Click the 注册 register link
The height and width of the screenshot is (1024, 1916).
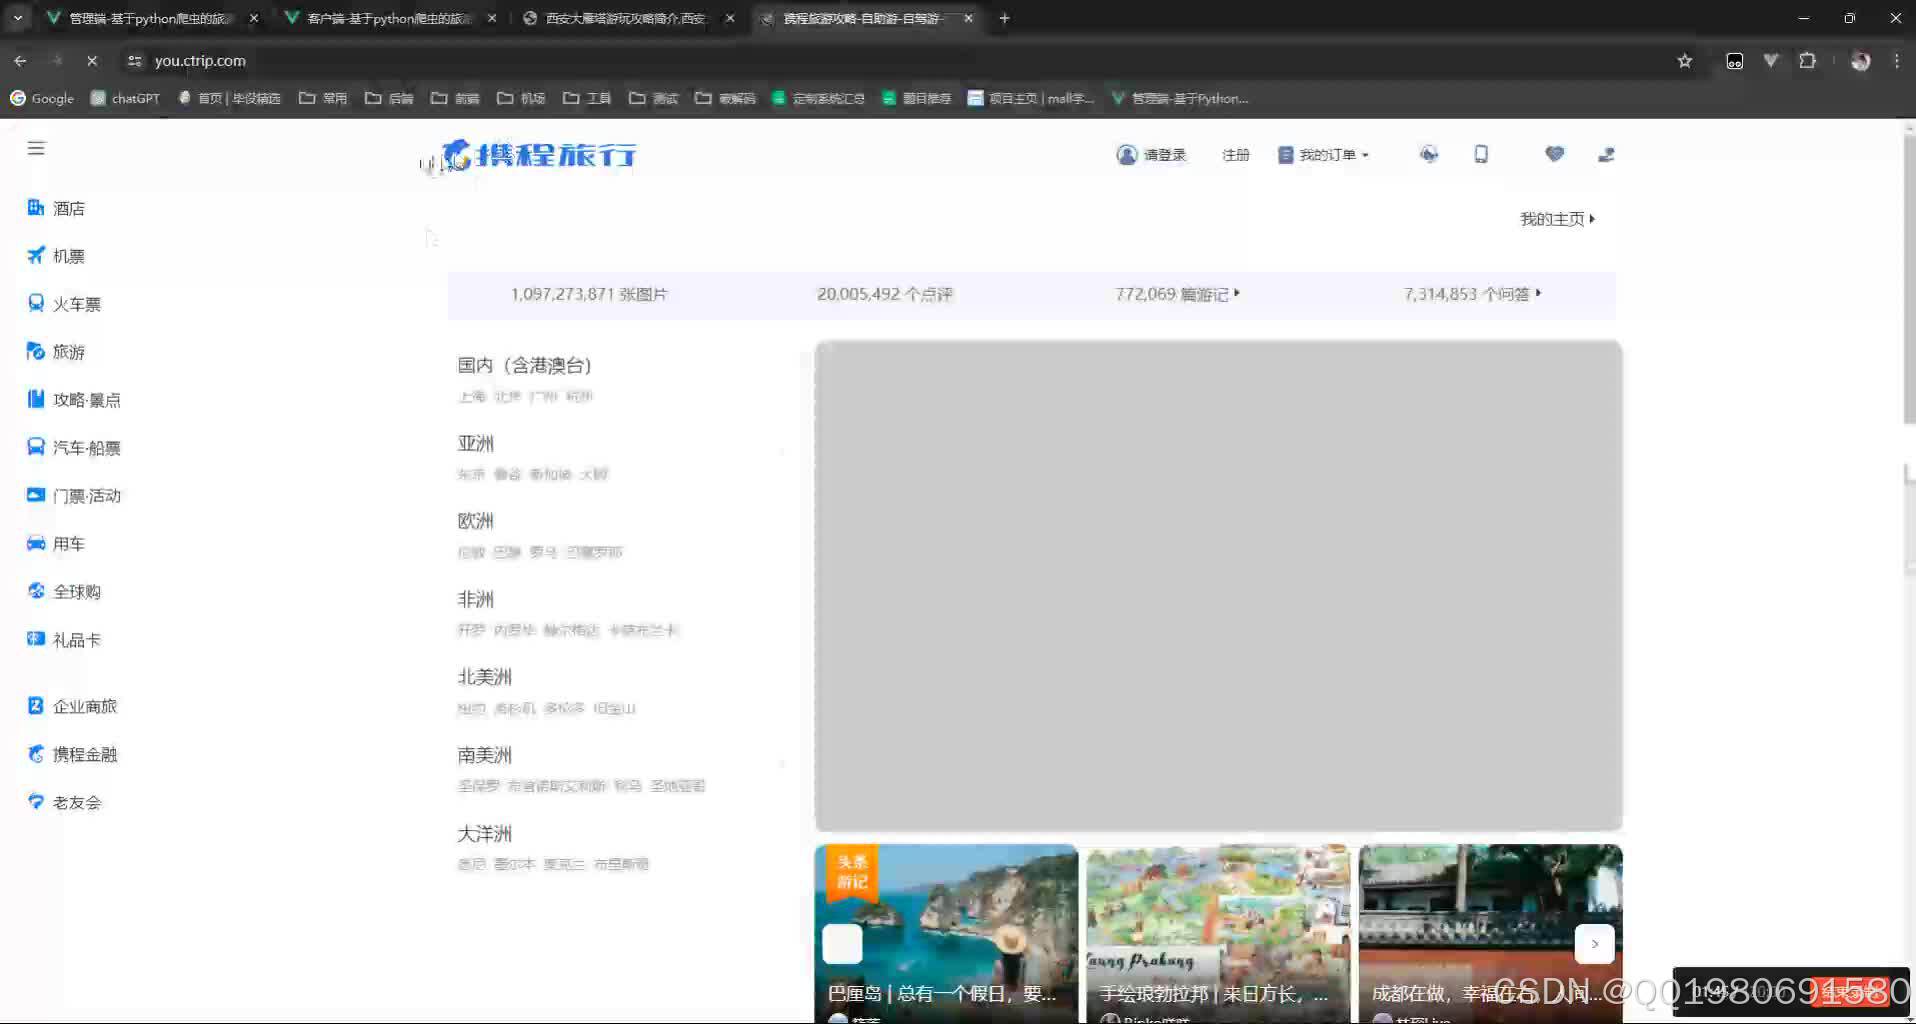(1236, 154)
